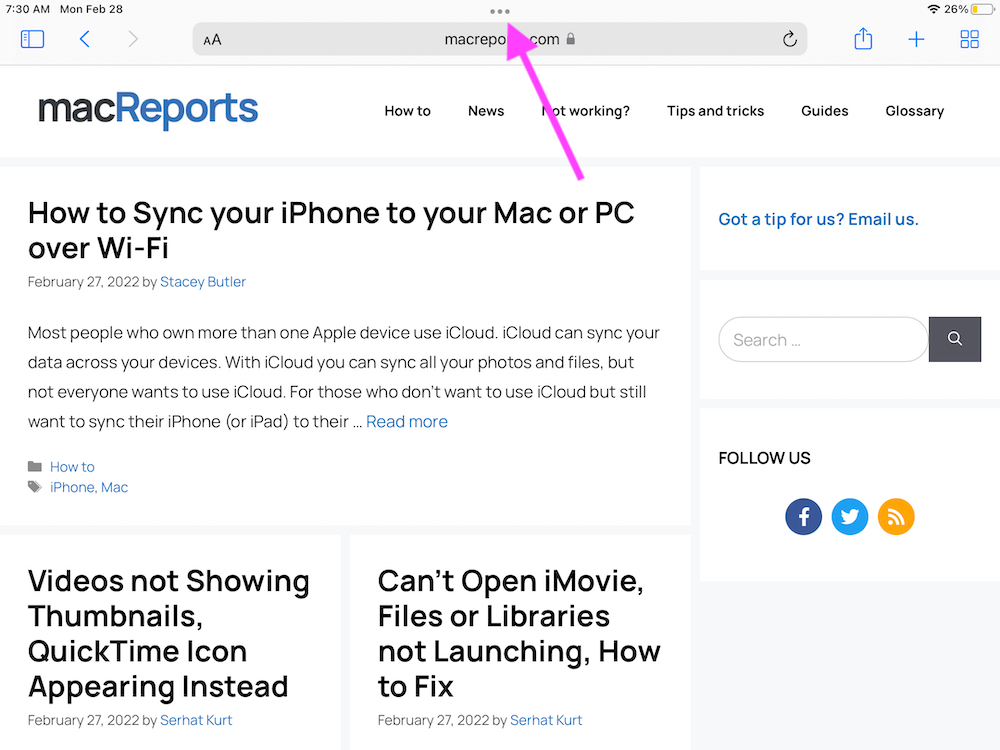View author Stacey Butler's posts
1000x750 pixels.
(203, 282)
